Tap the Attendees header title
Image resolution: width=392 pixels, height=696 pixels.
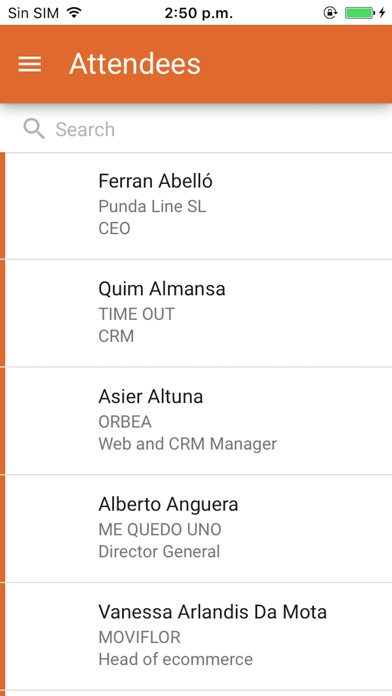(x=135, y=64)
